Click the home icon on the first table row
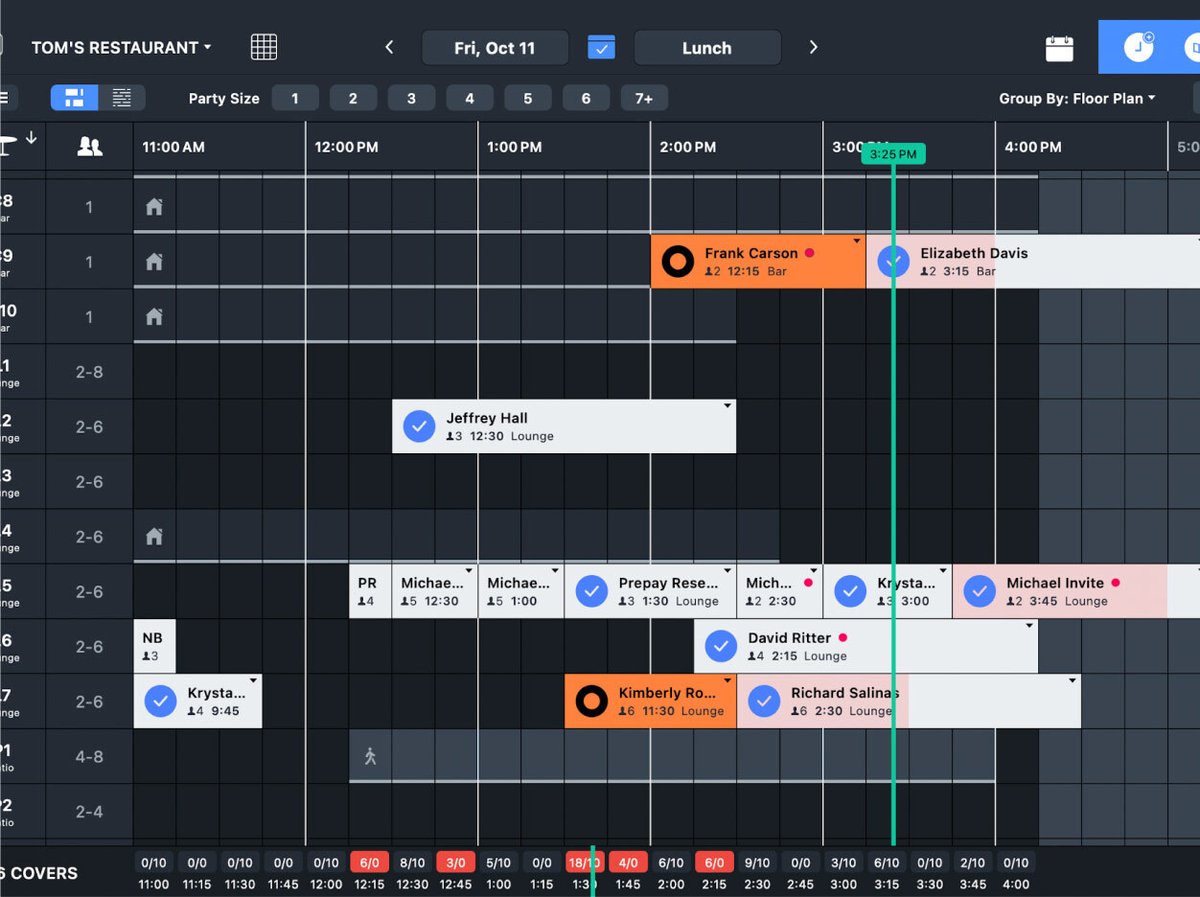The width and height of the screenshot is (1200, 897). pyautogui.click(x=154, y=206)
